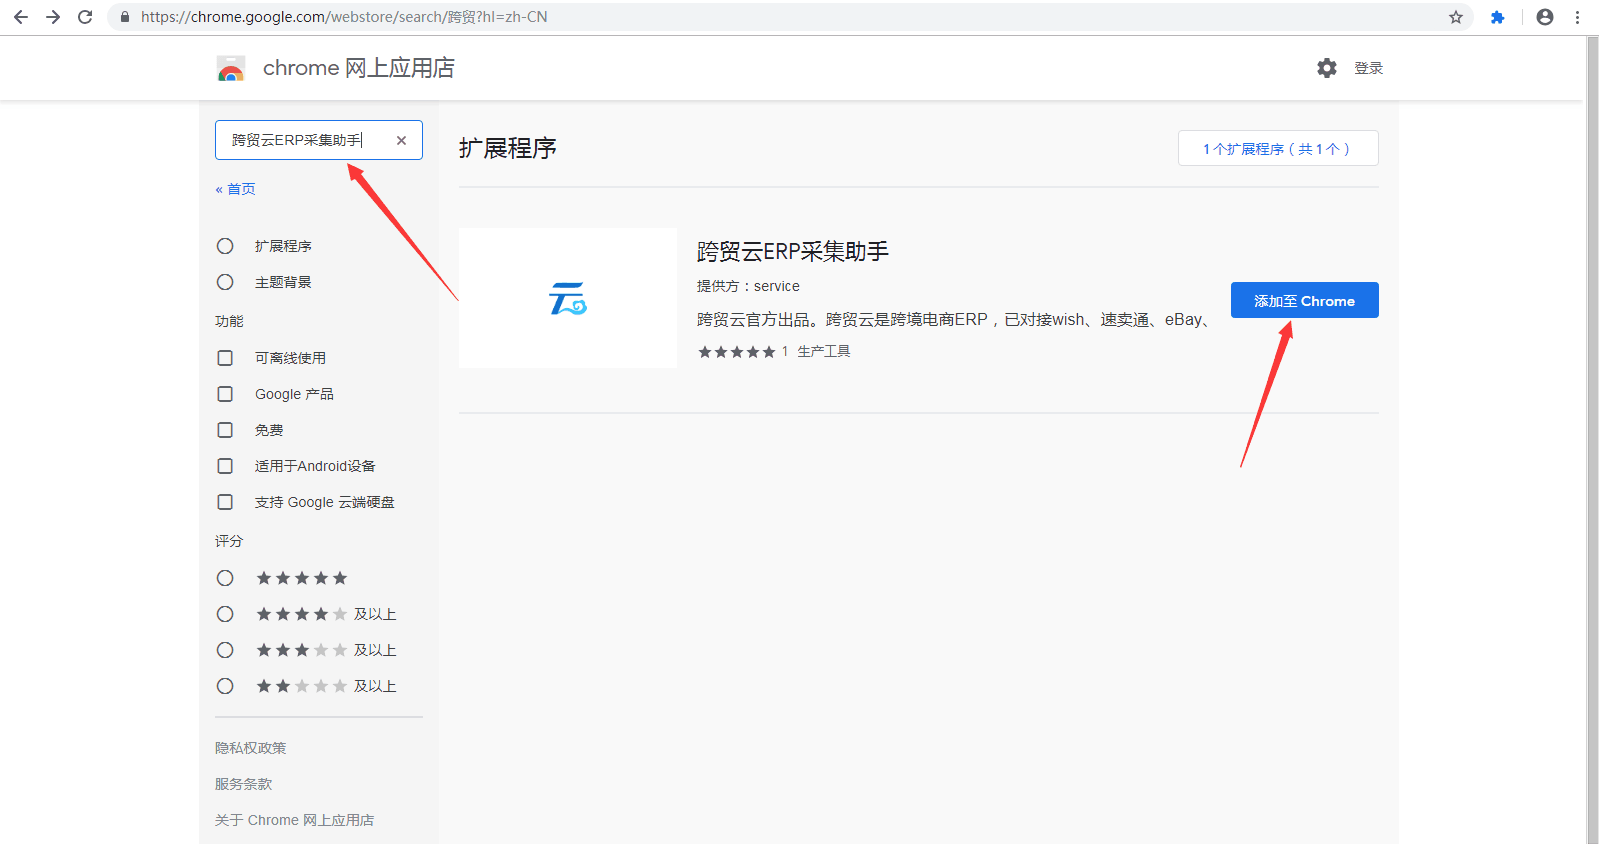Go back with the browser back arrow
The width and height of the screenshot is (1599, 844).
(x=21, y=17)
